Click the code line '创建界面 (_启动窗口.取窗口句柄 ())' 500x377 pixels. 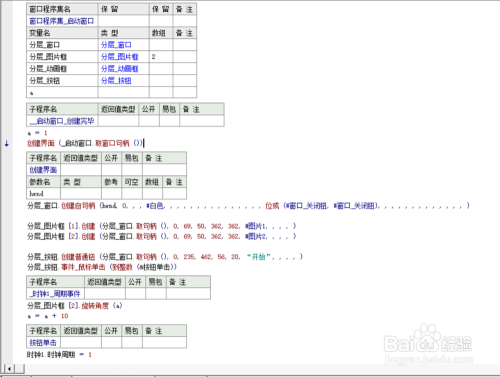(85, 143)
